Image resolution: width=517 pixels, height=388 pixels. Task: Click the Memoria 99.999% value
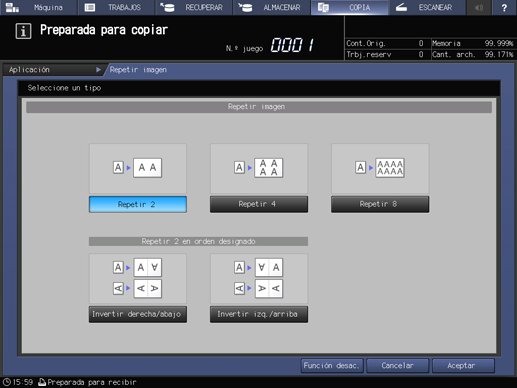pyautogui.click(x=499, y=43)
